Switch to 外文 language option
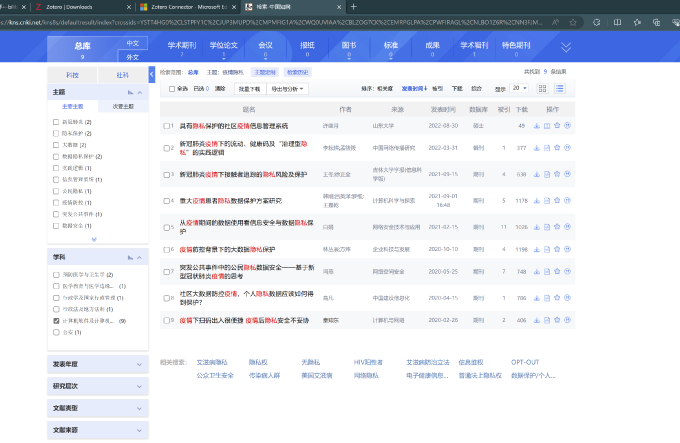This screenshot has width=680, height=443. 133,57
